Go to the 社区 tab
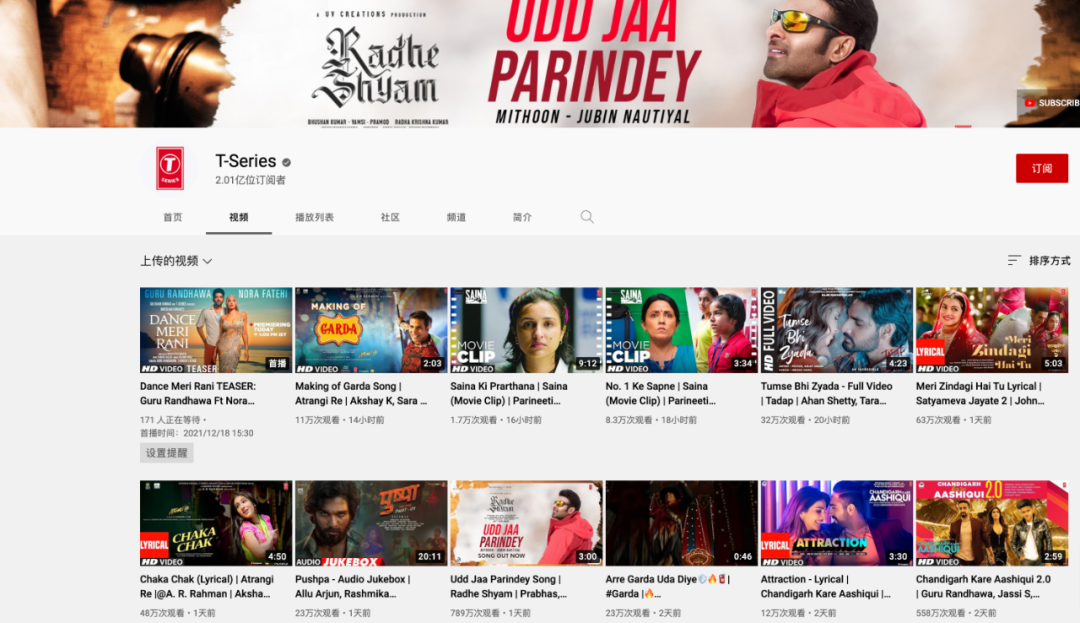 tap(390, 217)
